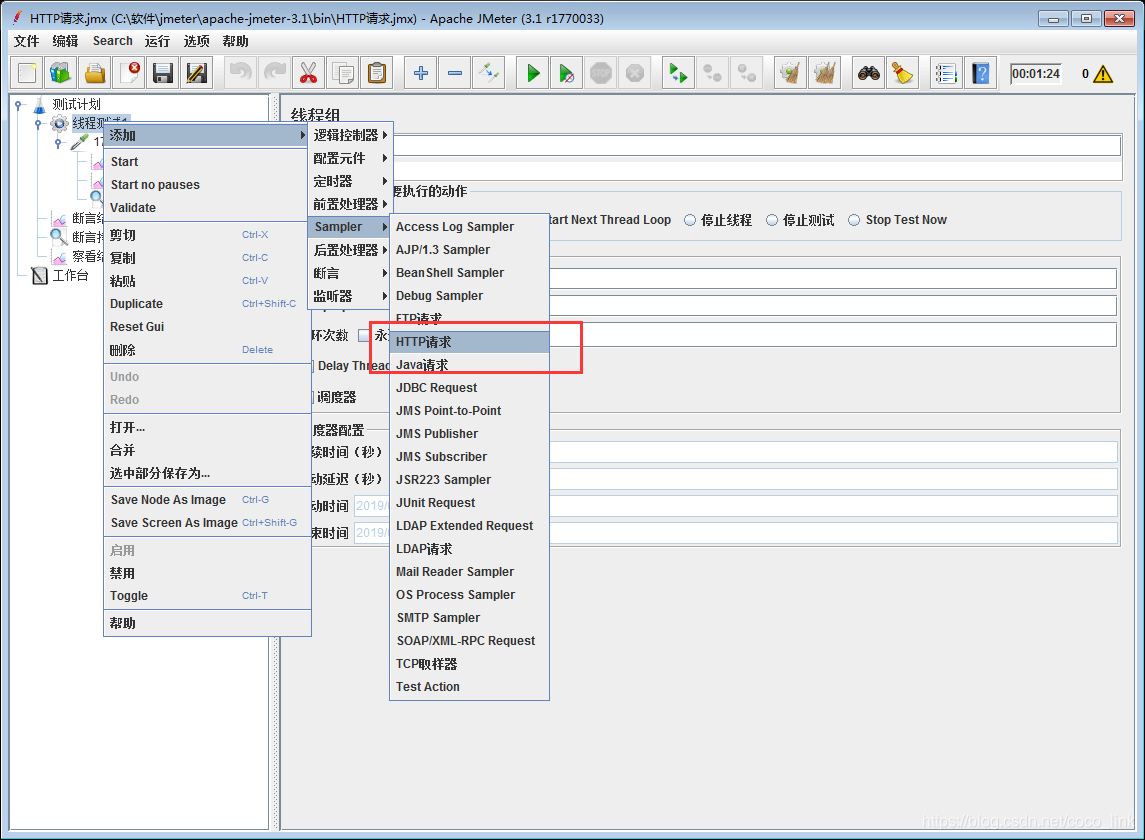1145x840 pixels.
Task: Choose TCP取样器 sampler entry
Action: point(470,664)
